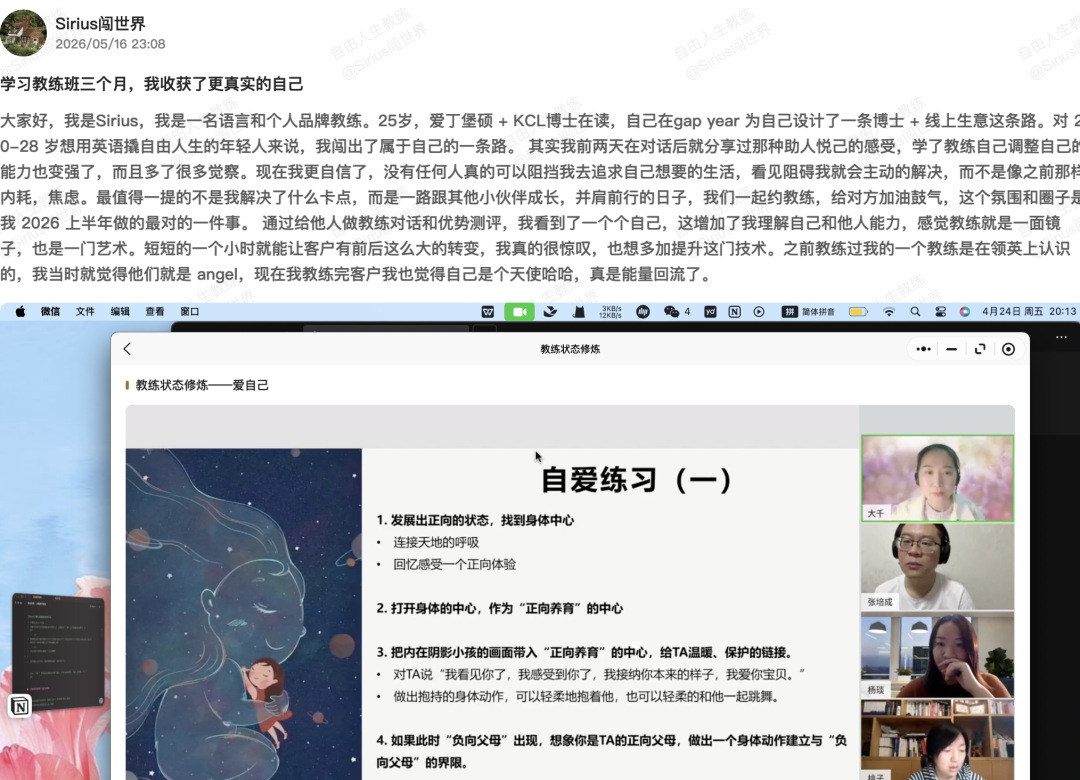Open the 微信 application menu
Viewport: 1080px width, 780px height.
[x=50, y=311]
